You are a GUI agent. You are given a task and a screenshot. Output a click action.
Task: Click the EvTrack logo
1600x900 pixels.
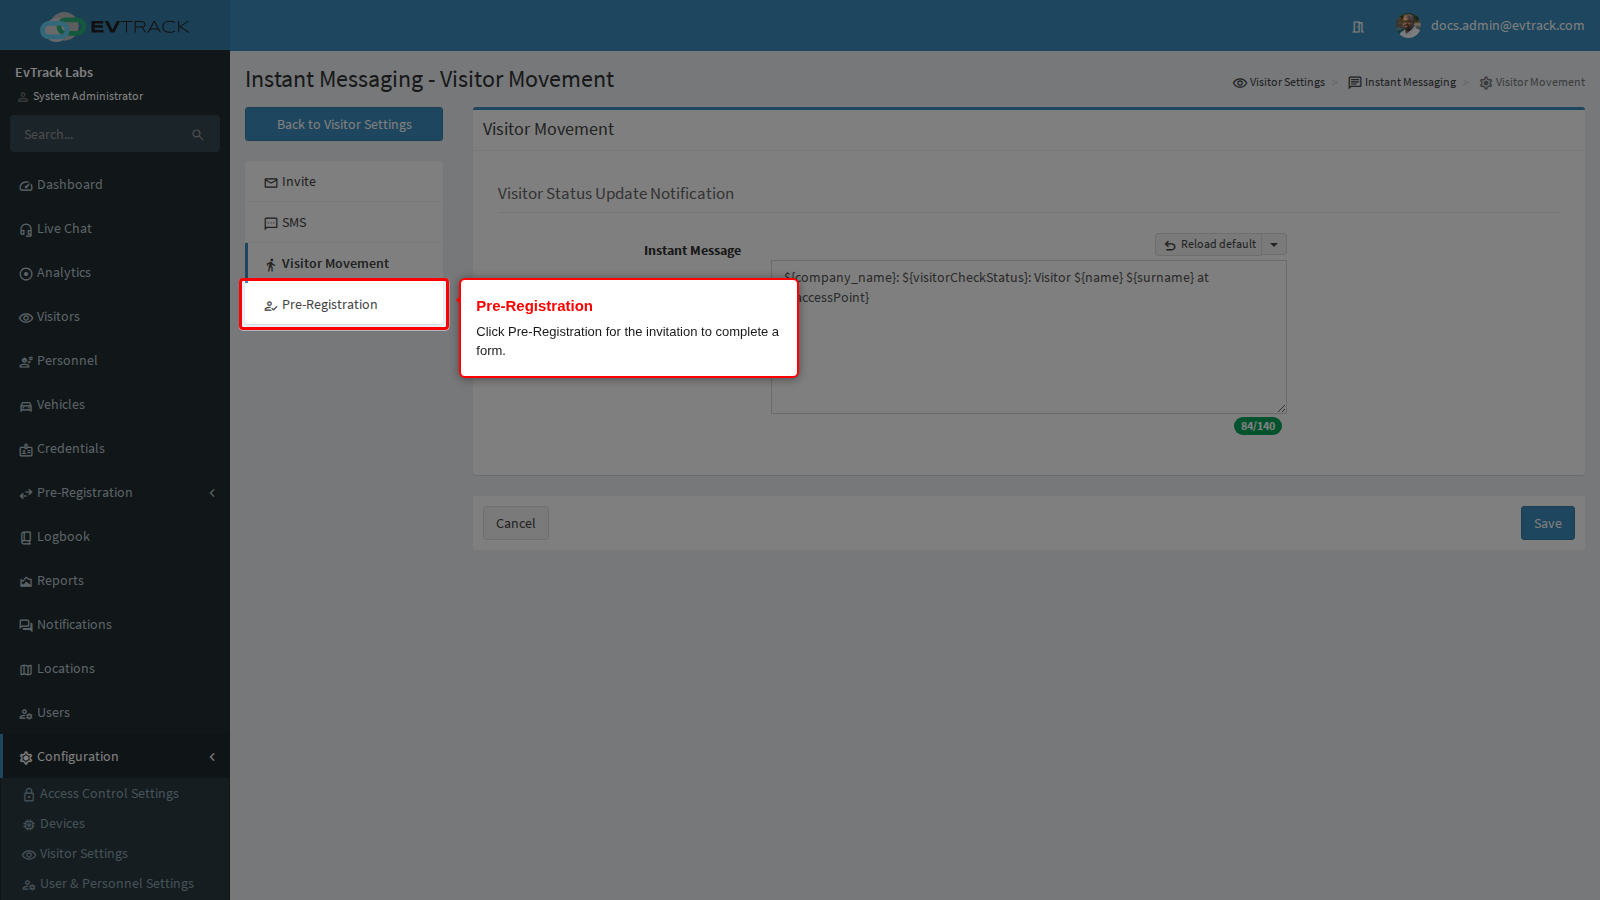pyautogui.click(x=115, y=26)
